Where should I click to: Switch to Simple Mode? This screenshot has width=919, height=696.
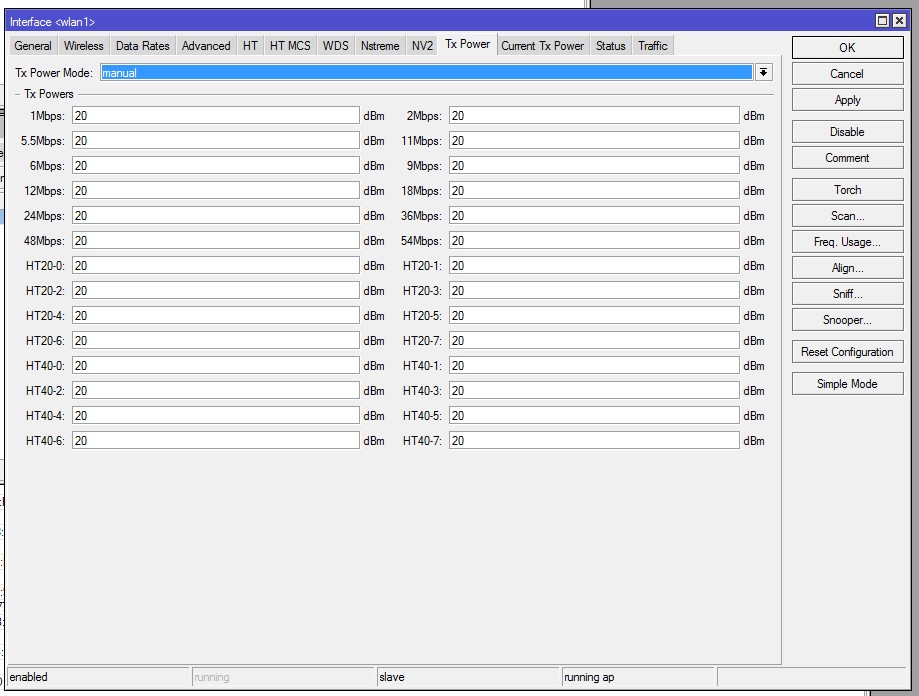pos(847,384)
